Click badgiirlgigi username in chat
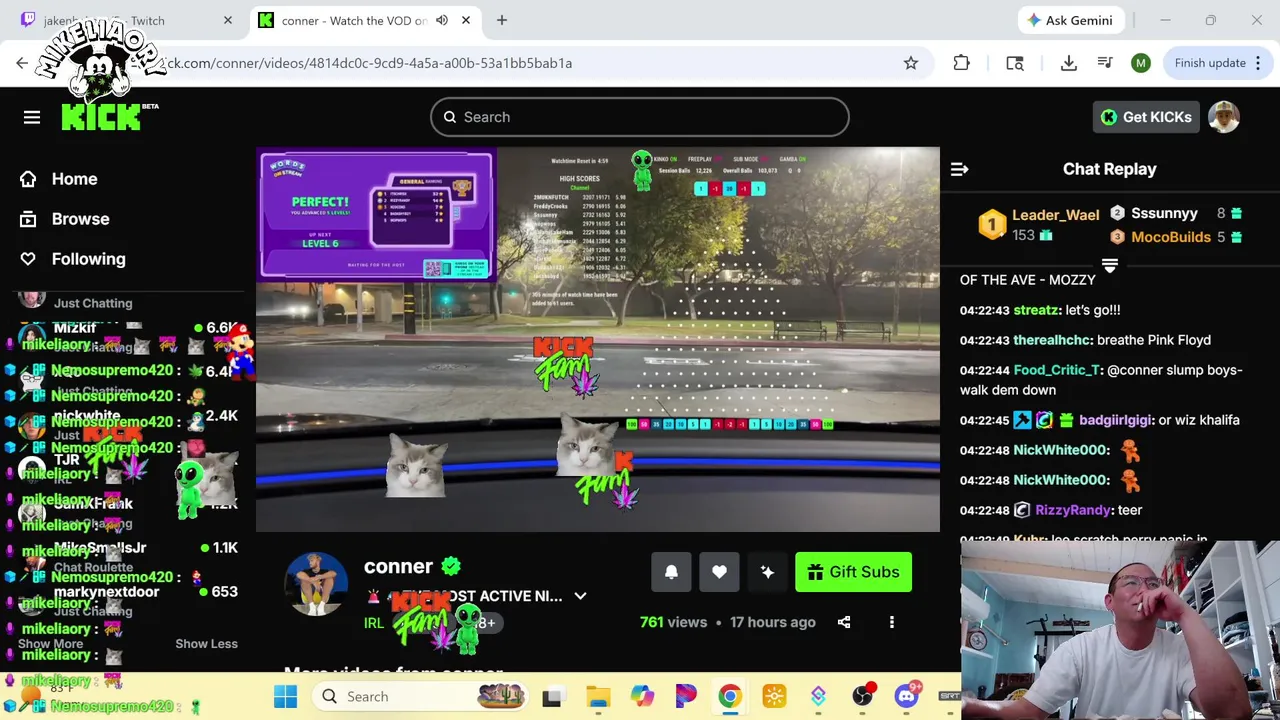Image resolution: width=1280 pixels, height=720 pixels. tap(1114, 420)
